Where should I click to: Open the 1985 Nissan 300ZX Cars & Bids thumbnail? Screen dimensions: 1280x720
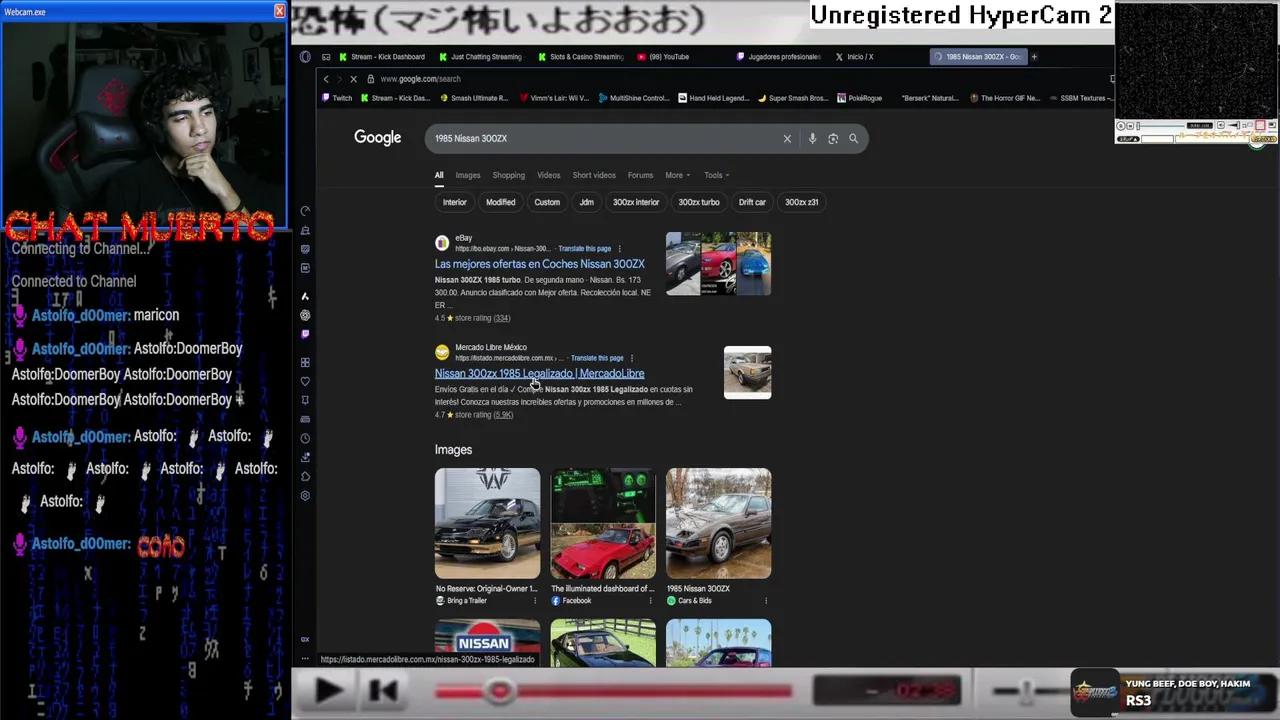tap(718, 523)
